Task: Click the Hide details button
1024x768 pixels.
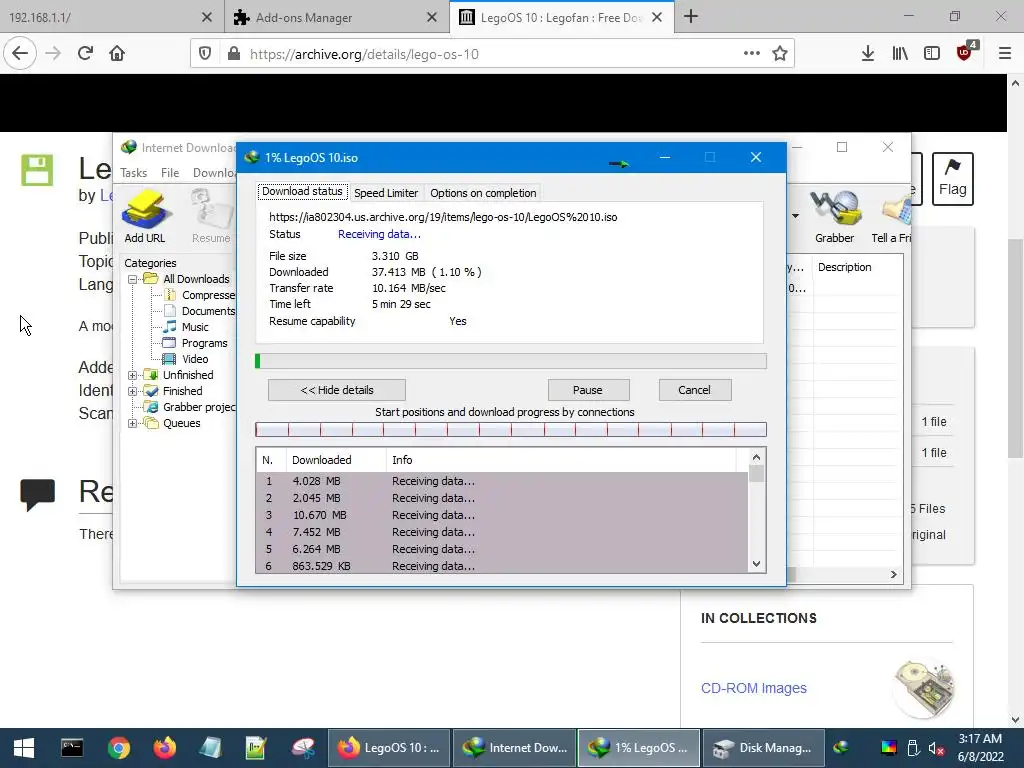Action: pyautogui.click(x=337, y=390)
